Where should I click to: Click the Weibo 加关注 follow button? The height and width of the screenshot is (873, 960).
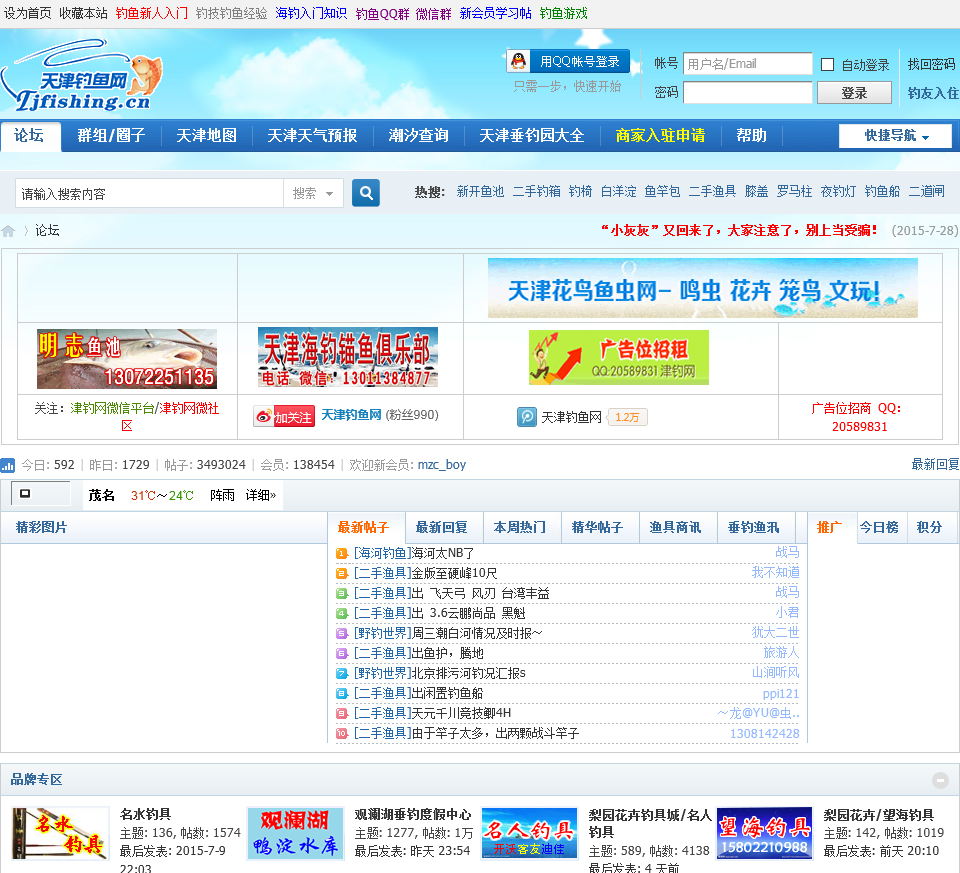[x=285, y=416]
